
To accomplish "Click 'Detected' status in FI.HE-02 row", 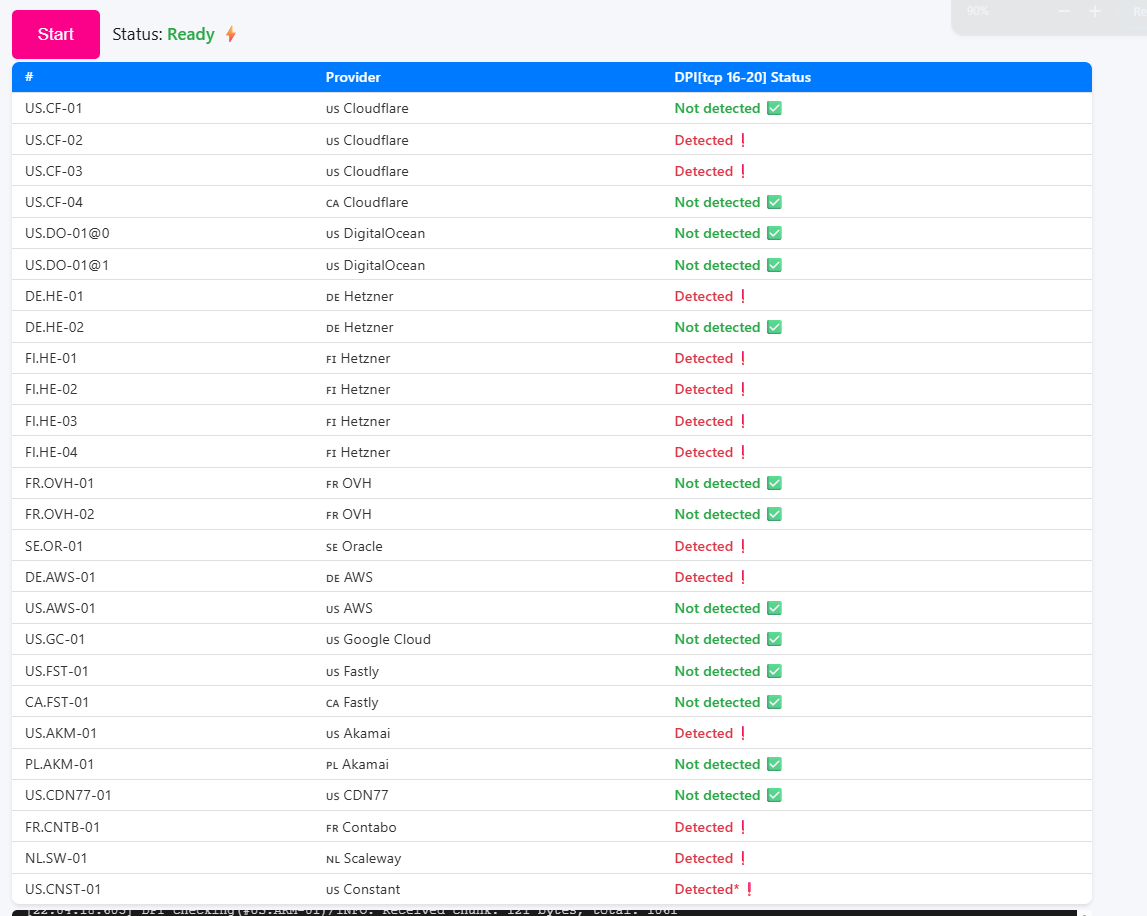I will 704,389.
